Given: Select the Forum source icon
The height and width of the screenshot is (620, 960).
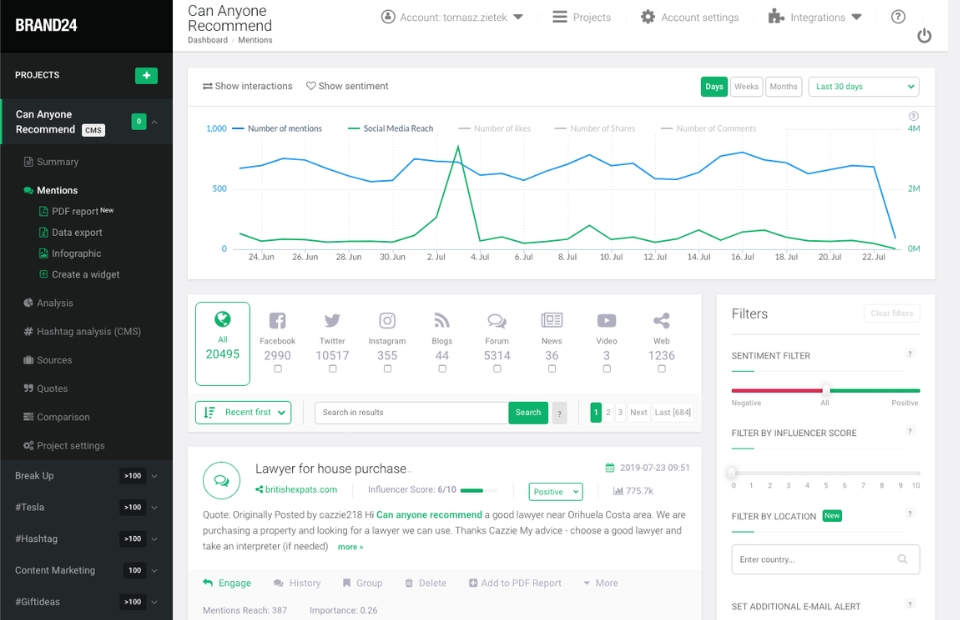Looking at the screenshot, I should pos(497,321).
